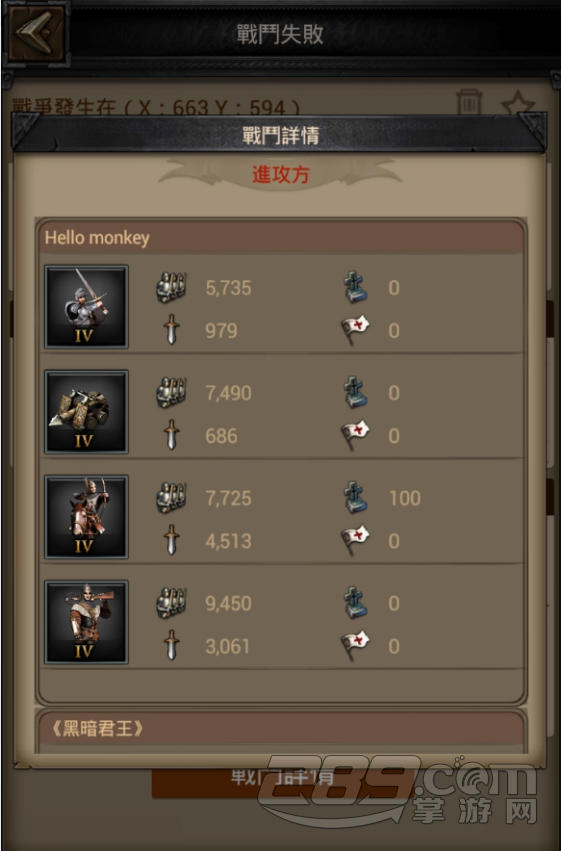Click tombstone icon in catapult row
Screen dimensions: 561x851
(356, 392)
